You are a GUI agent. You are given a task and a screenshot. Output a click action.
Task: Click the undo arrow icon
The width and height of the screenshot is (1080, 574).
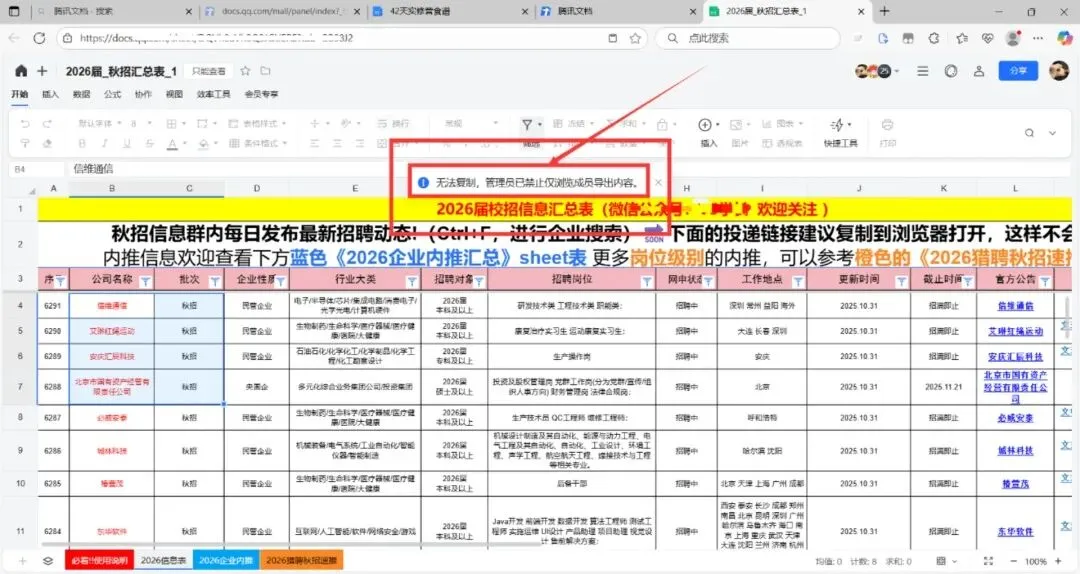(25, 124)
